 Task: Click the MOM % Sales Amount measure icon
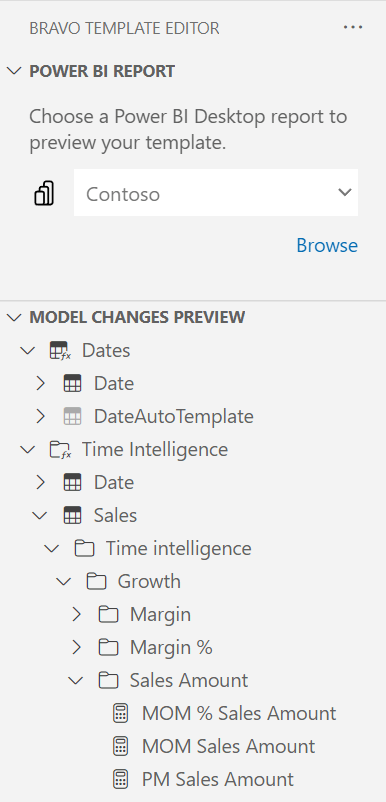120,714
